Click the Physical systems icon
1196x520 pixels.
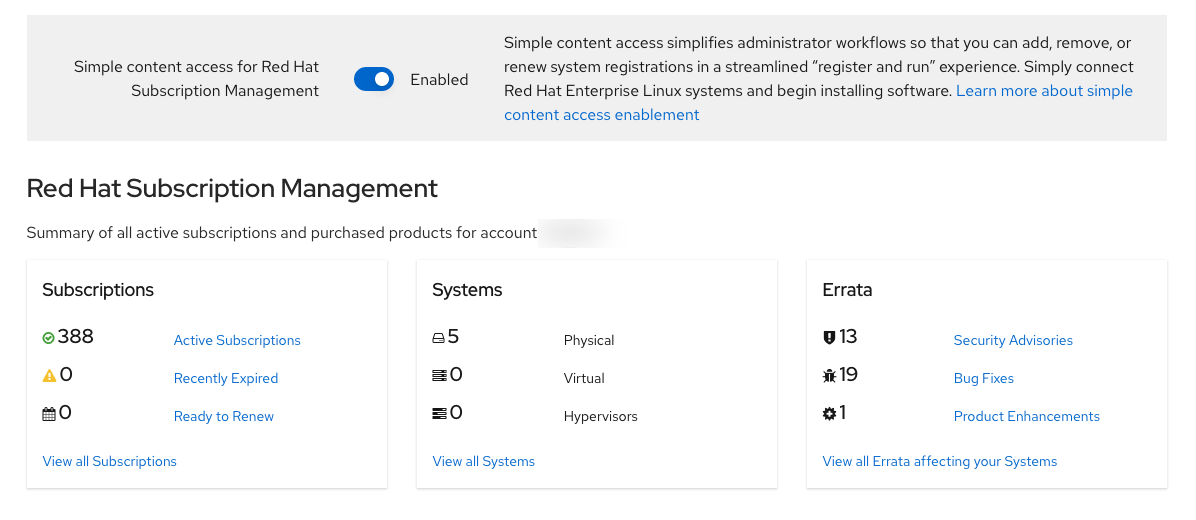438,339
